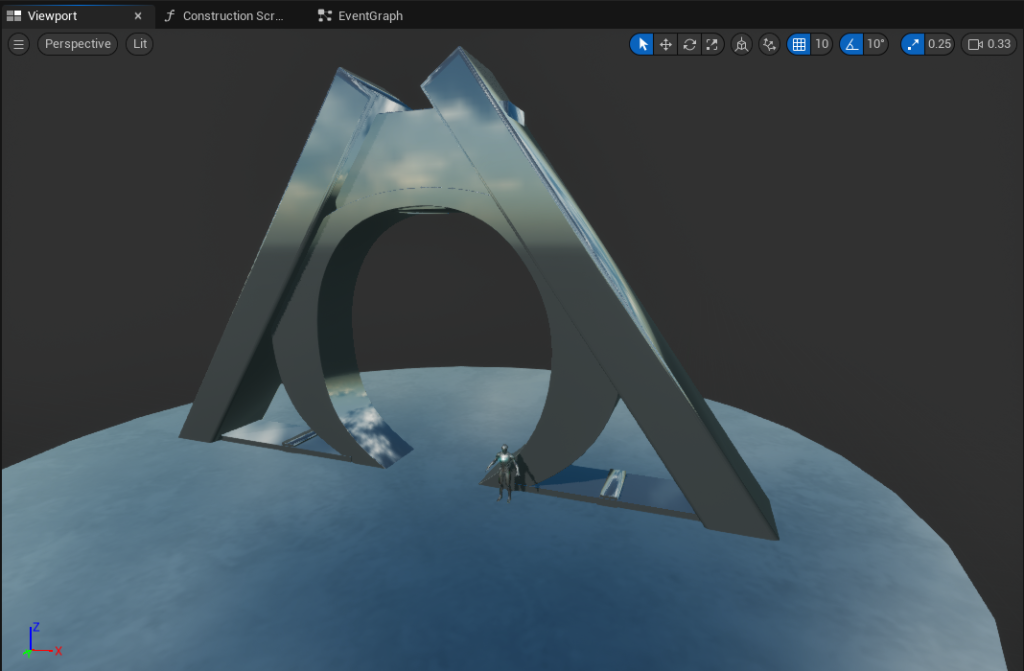1024x671 pixels.
Task: Open the viewport options hamburger menu
Action: [19, 44]
